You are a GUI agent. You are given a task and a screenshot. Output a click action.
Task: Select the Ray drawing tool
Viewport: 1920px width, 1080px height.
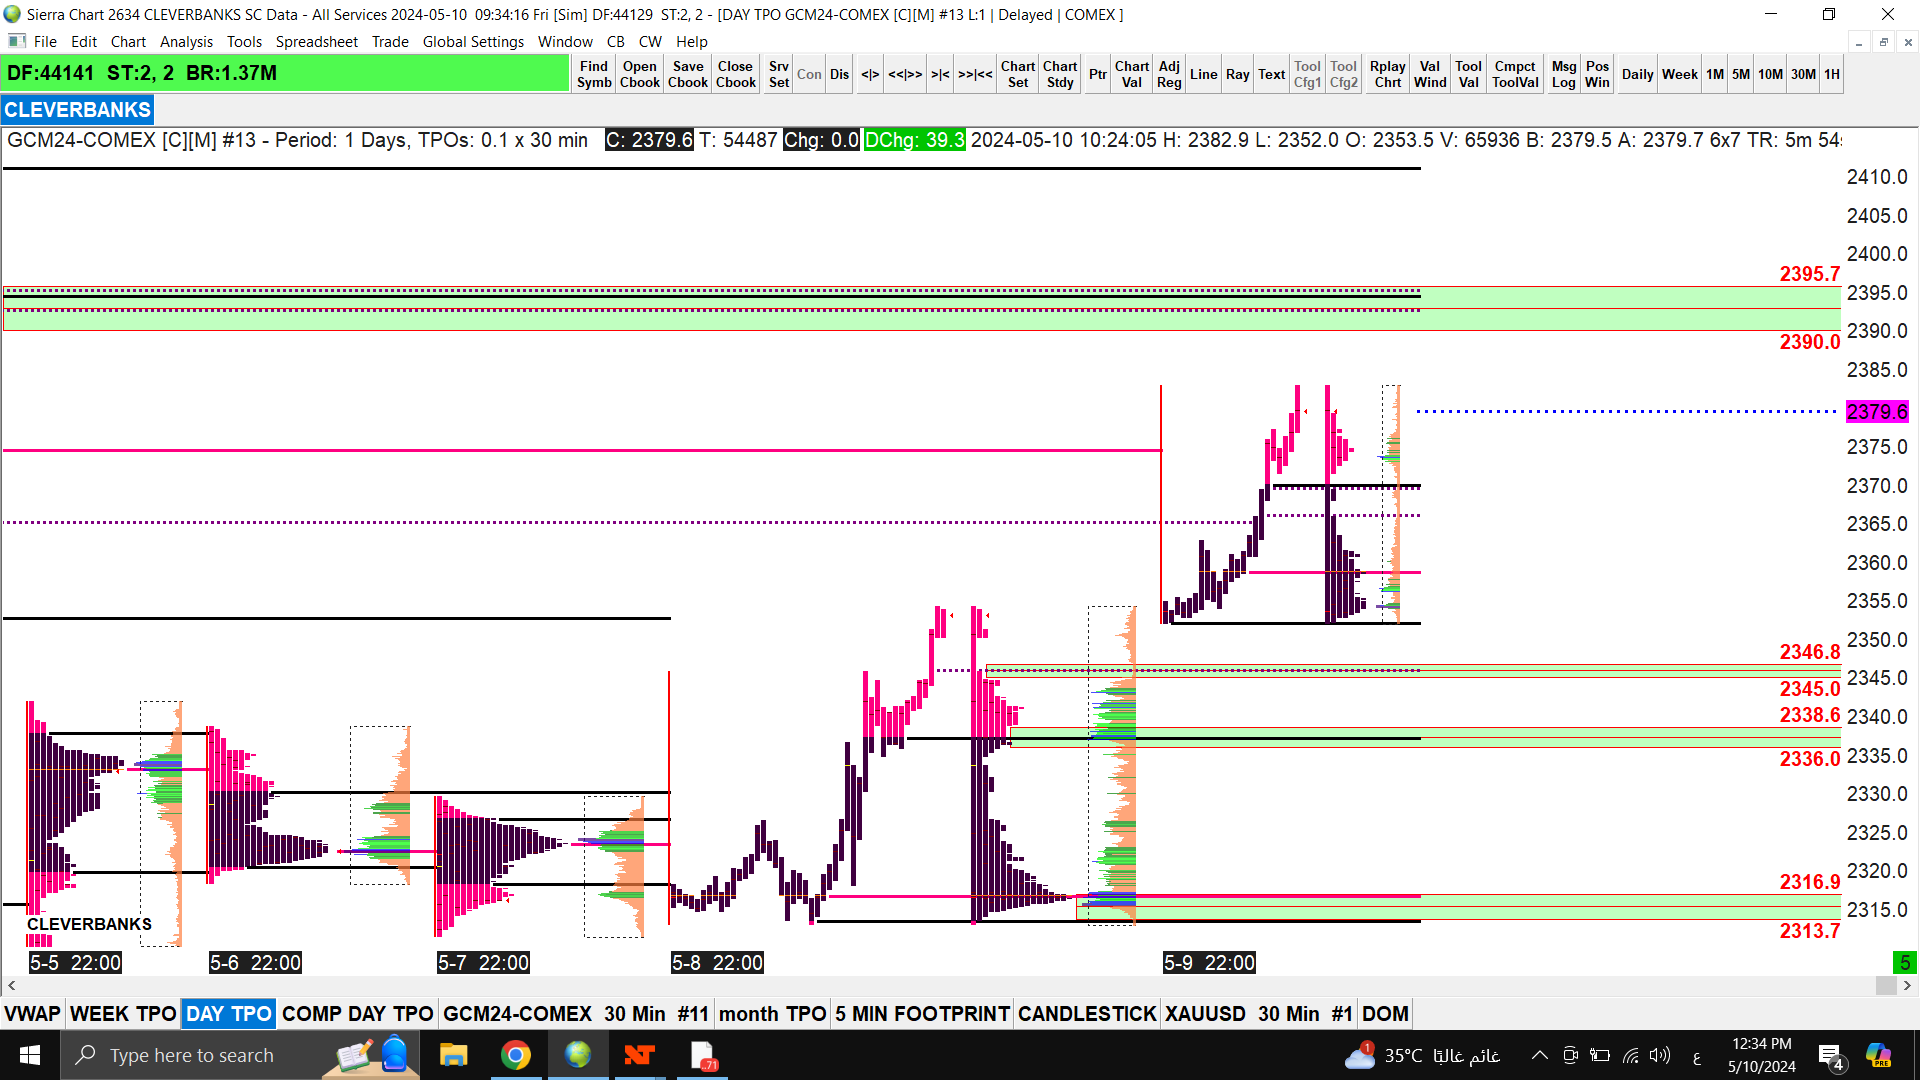pyautogui.click(x=1237, y=74)
